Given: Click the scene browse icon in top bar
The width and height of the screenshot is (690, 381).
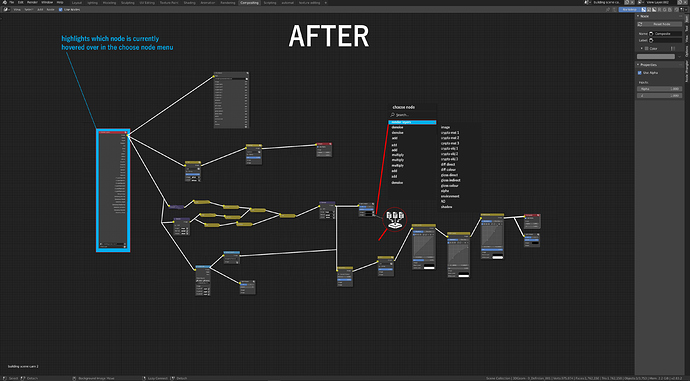Looking at the screenshot, I should [587, 2].
